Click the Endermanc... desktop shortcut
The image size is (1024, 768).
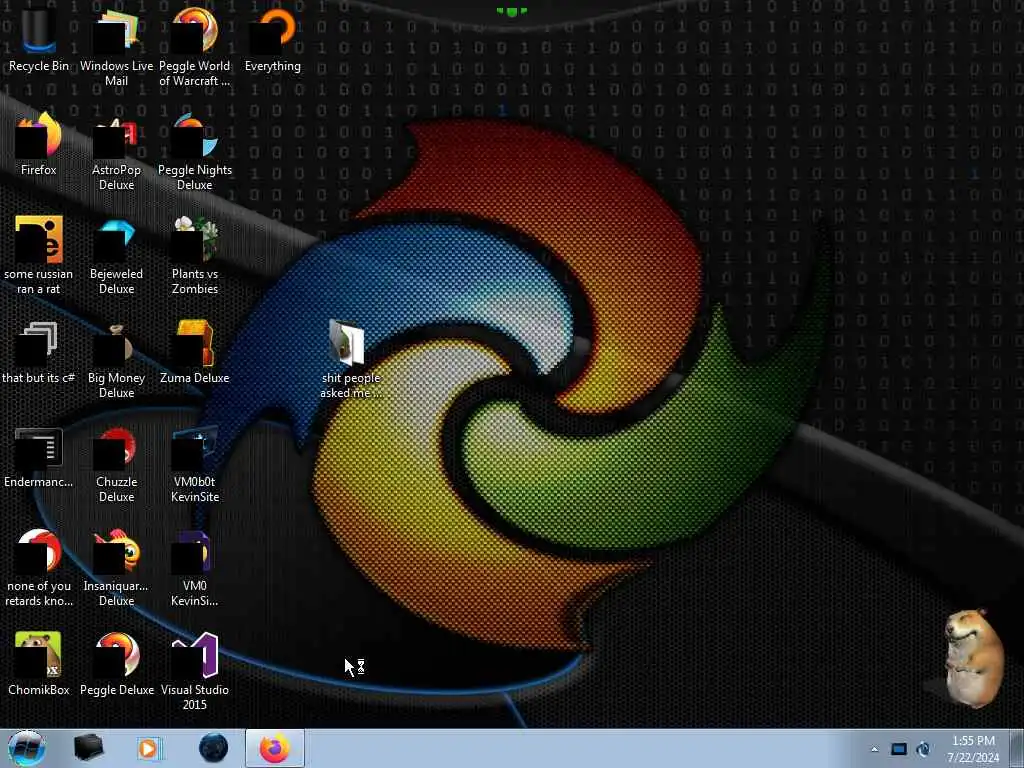[x=39, y=457]
